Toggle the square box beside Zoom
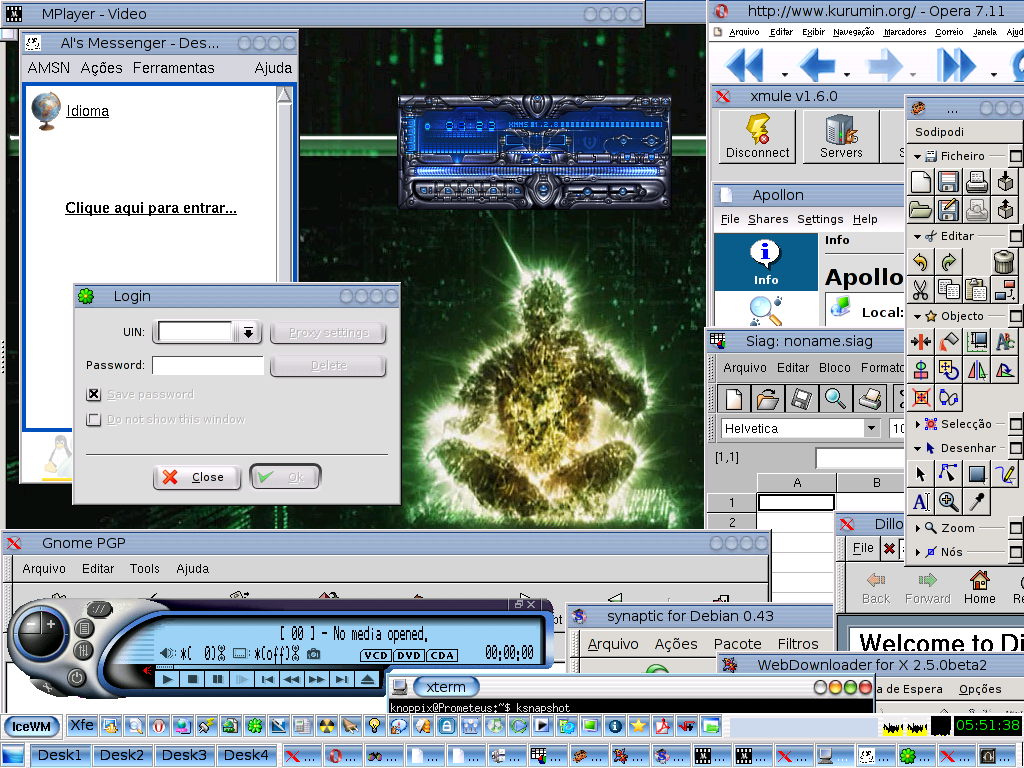 click(1016, 528)
